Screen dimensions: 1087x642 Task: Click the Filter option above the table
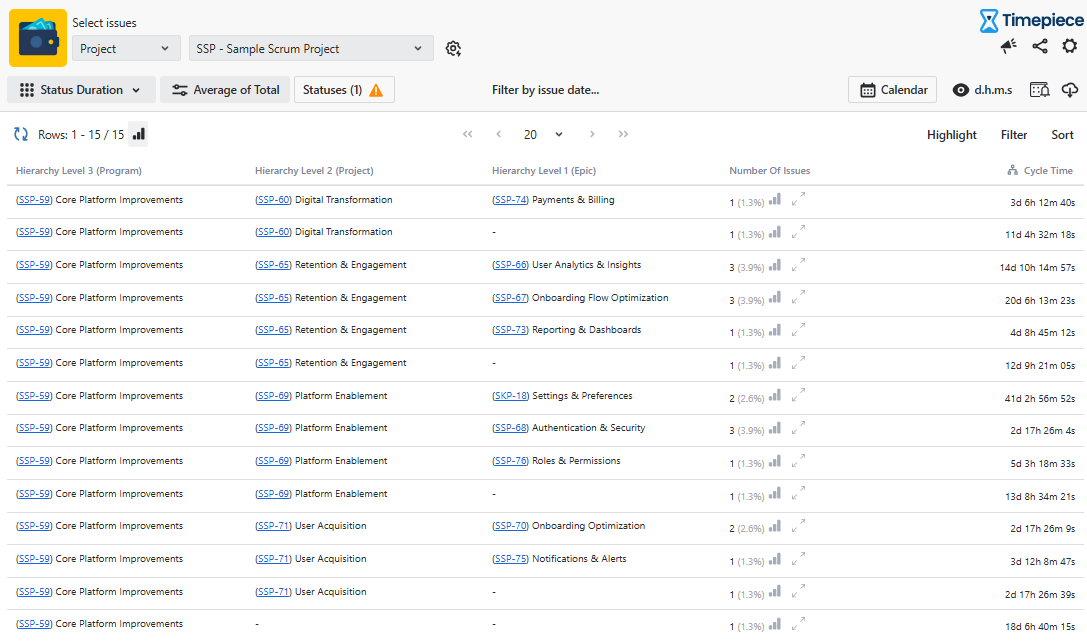1014,135
